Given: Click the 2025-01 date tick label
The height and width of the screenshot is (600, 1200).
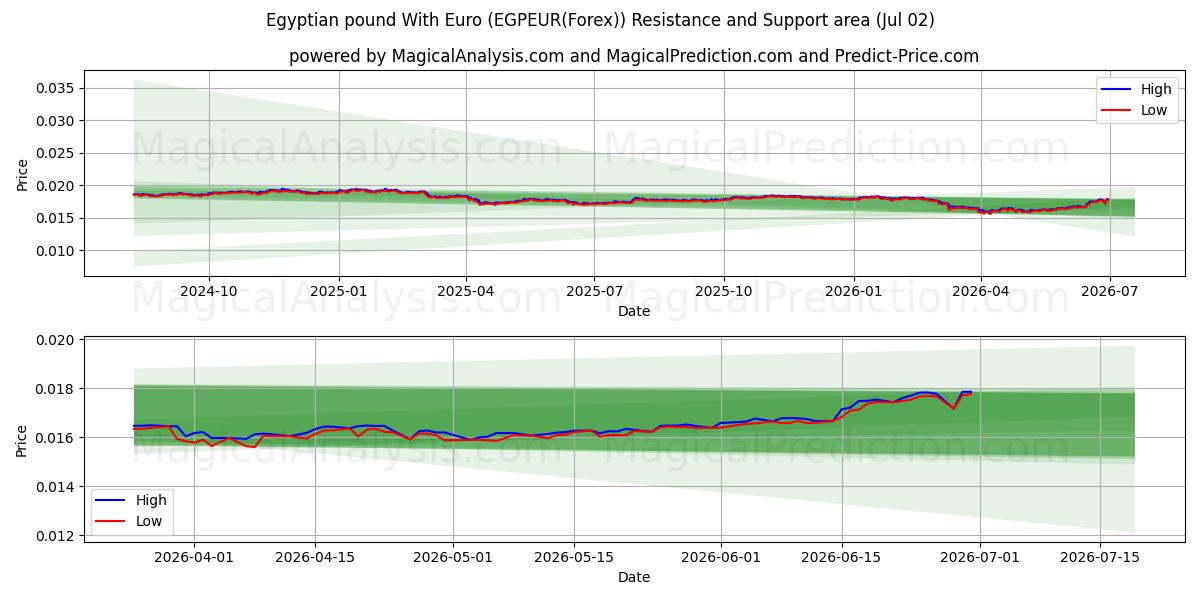Looking at the screenshot, I should click(x=338, y=291).
